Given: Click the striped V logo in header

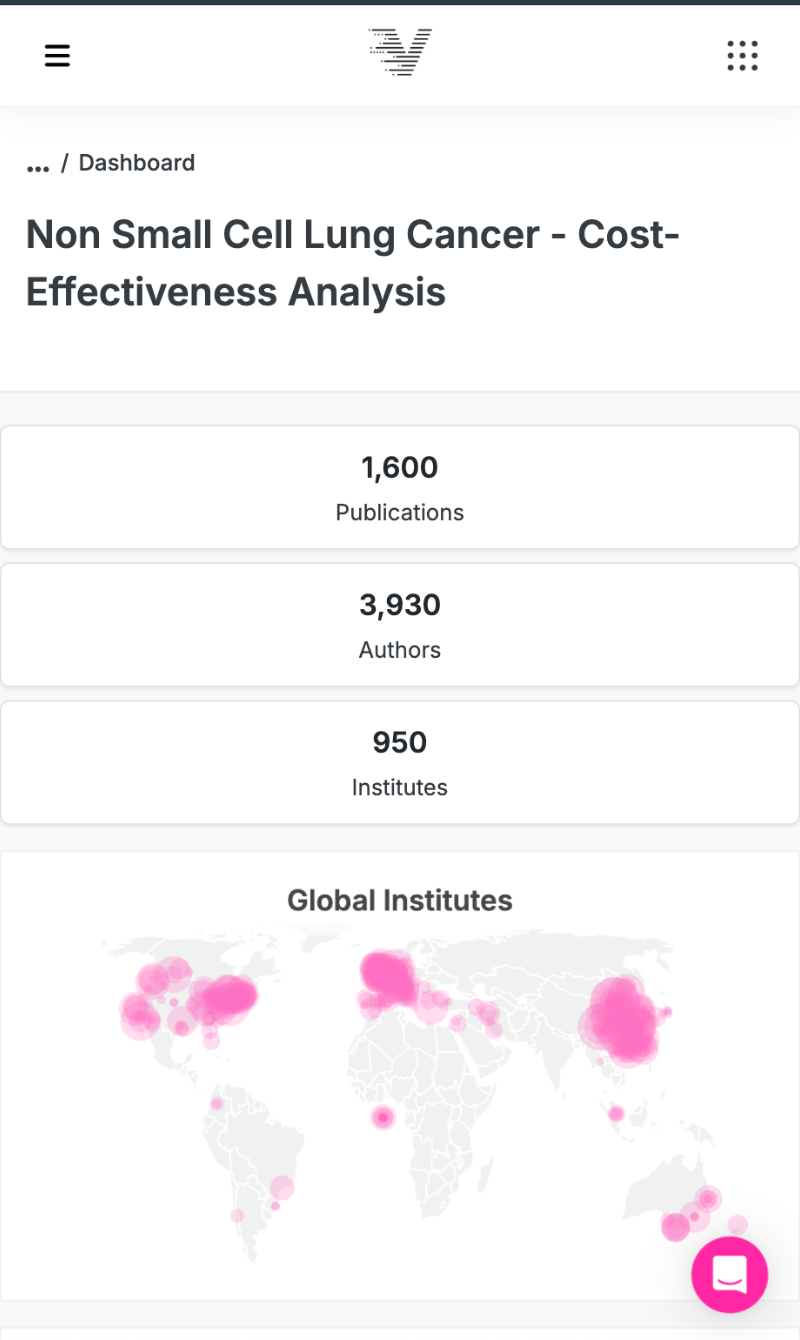Looking at the screenshot, I should click(x=400, y=53).
